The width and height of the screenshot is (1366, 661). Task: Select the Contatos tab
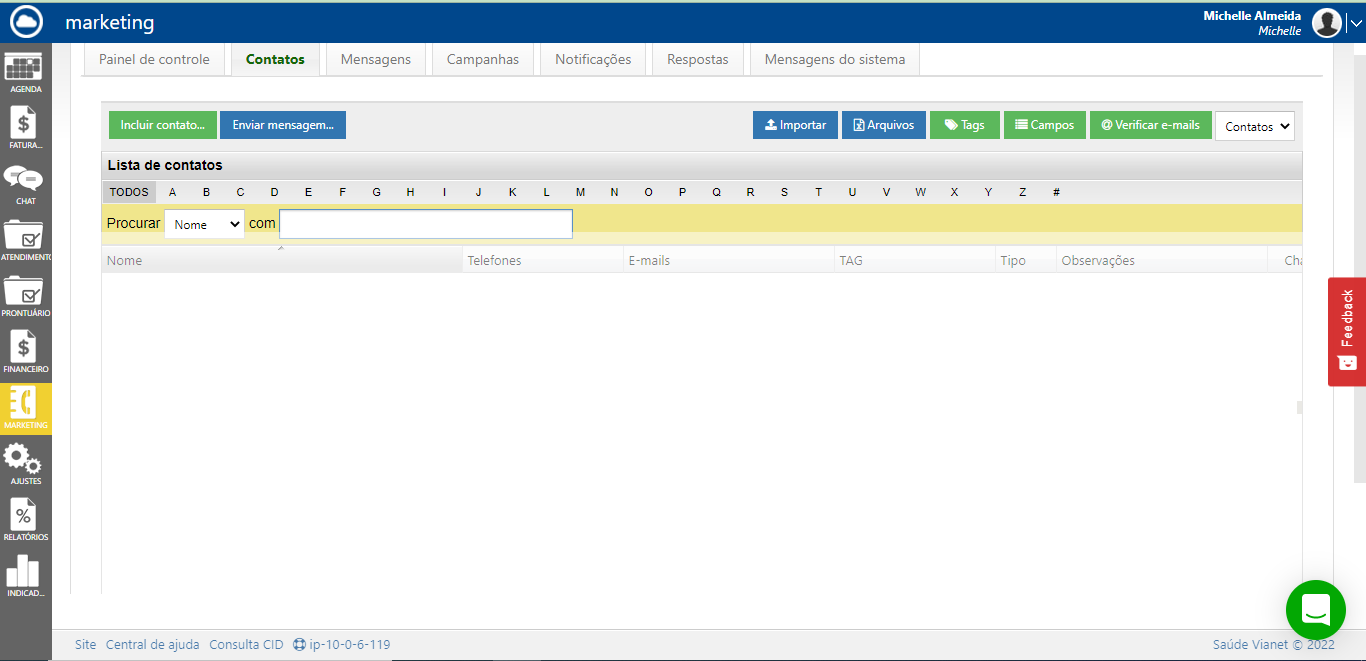click(x=275, y=59)
